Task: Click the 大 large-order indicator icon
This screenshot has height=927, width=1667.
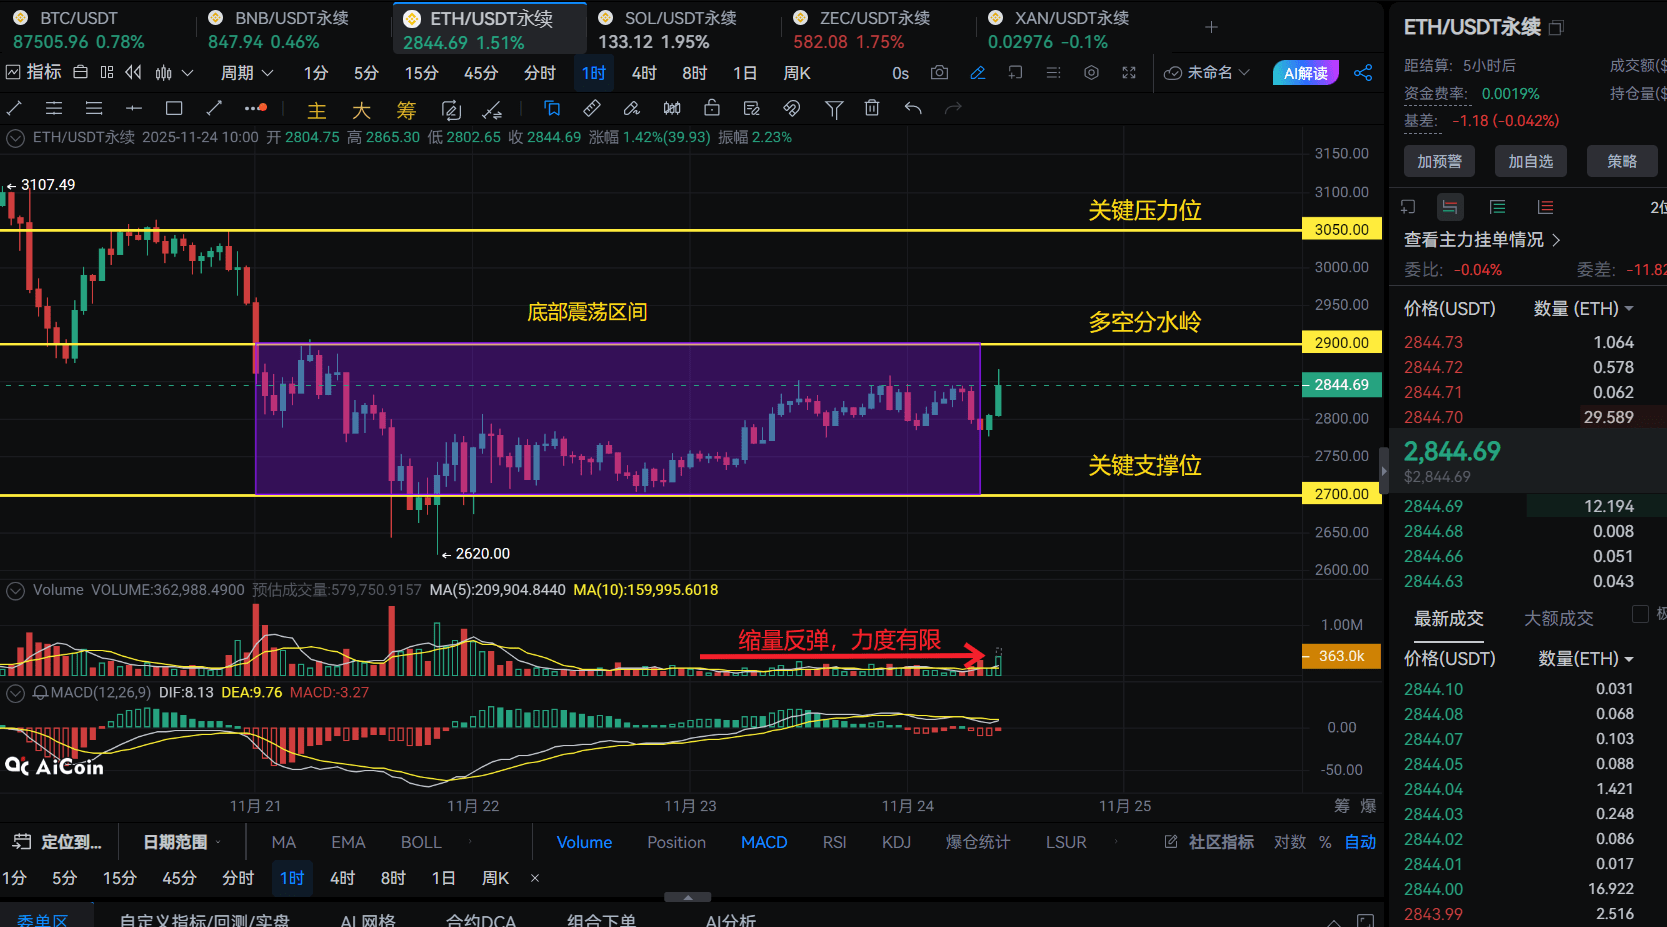Action: (361, 110)
